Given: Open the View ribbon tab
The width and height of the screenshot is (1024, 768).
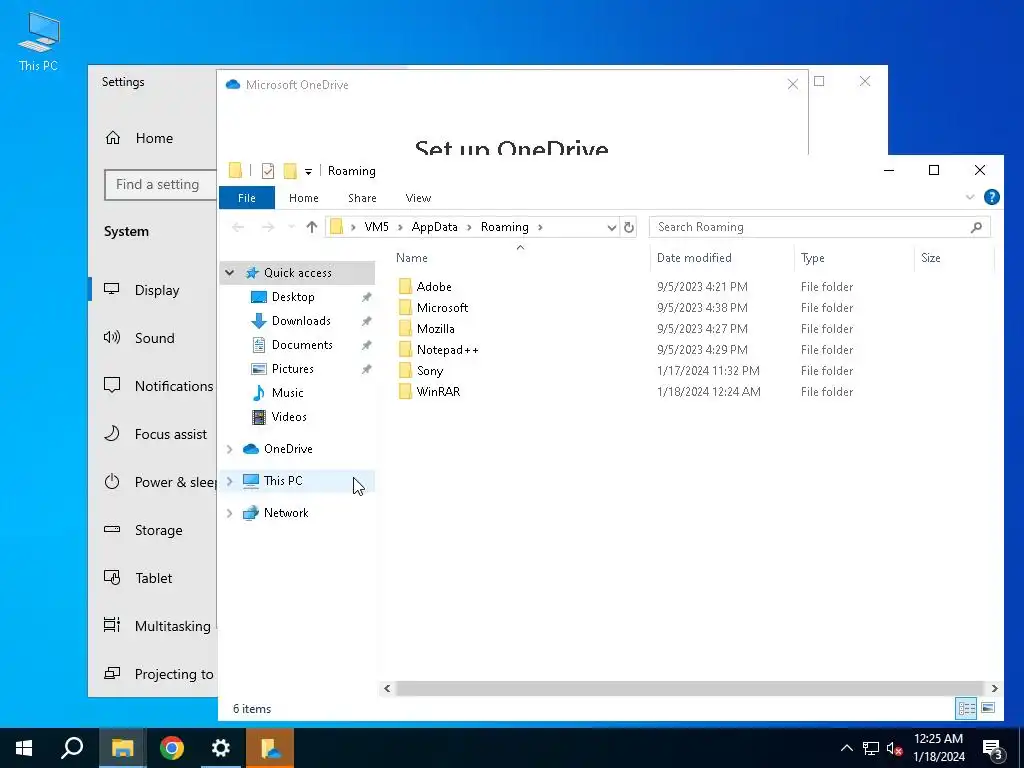Looking at the screenshot, I should click(x=418, y=198).
